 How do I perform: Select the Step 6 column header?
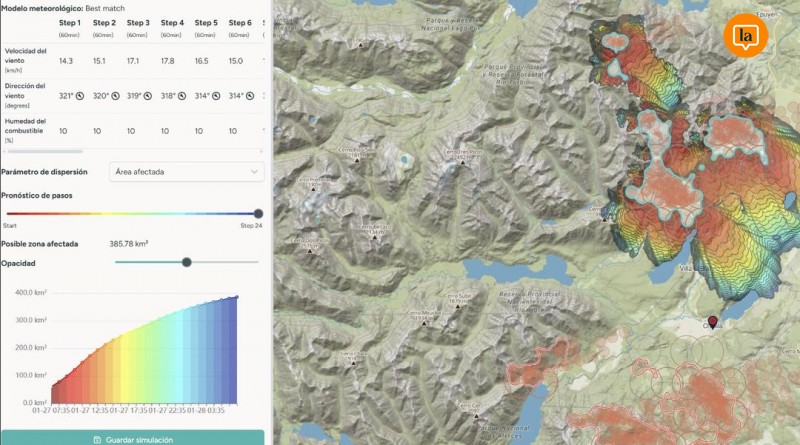coord(240,22)
